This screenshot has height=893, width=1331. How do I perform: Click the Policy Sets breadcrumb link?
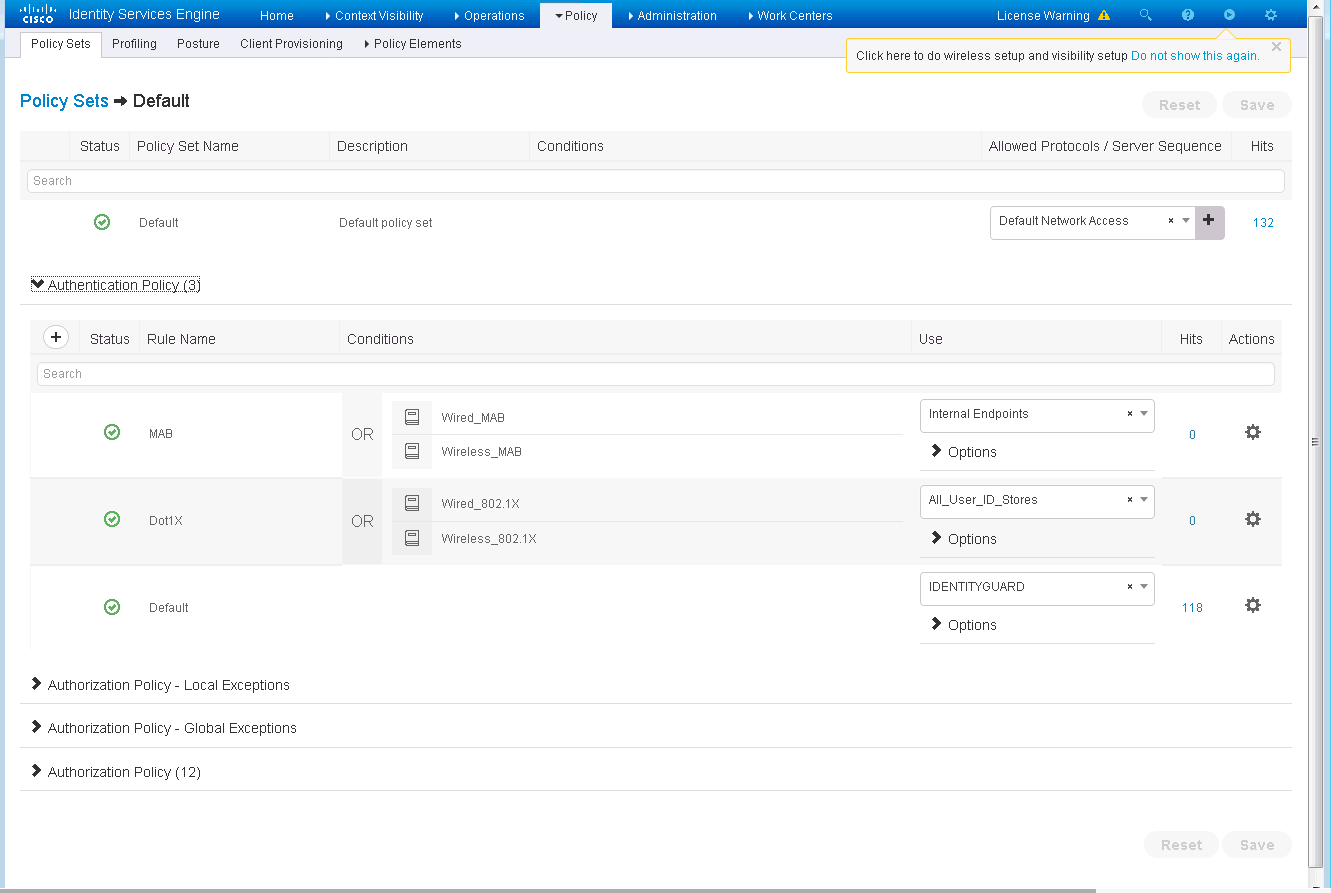(x=64, y=101)
